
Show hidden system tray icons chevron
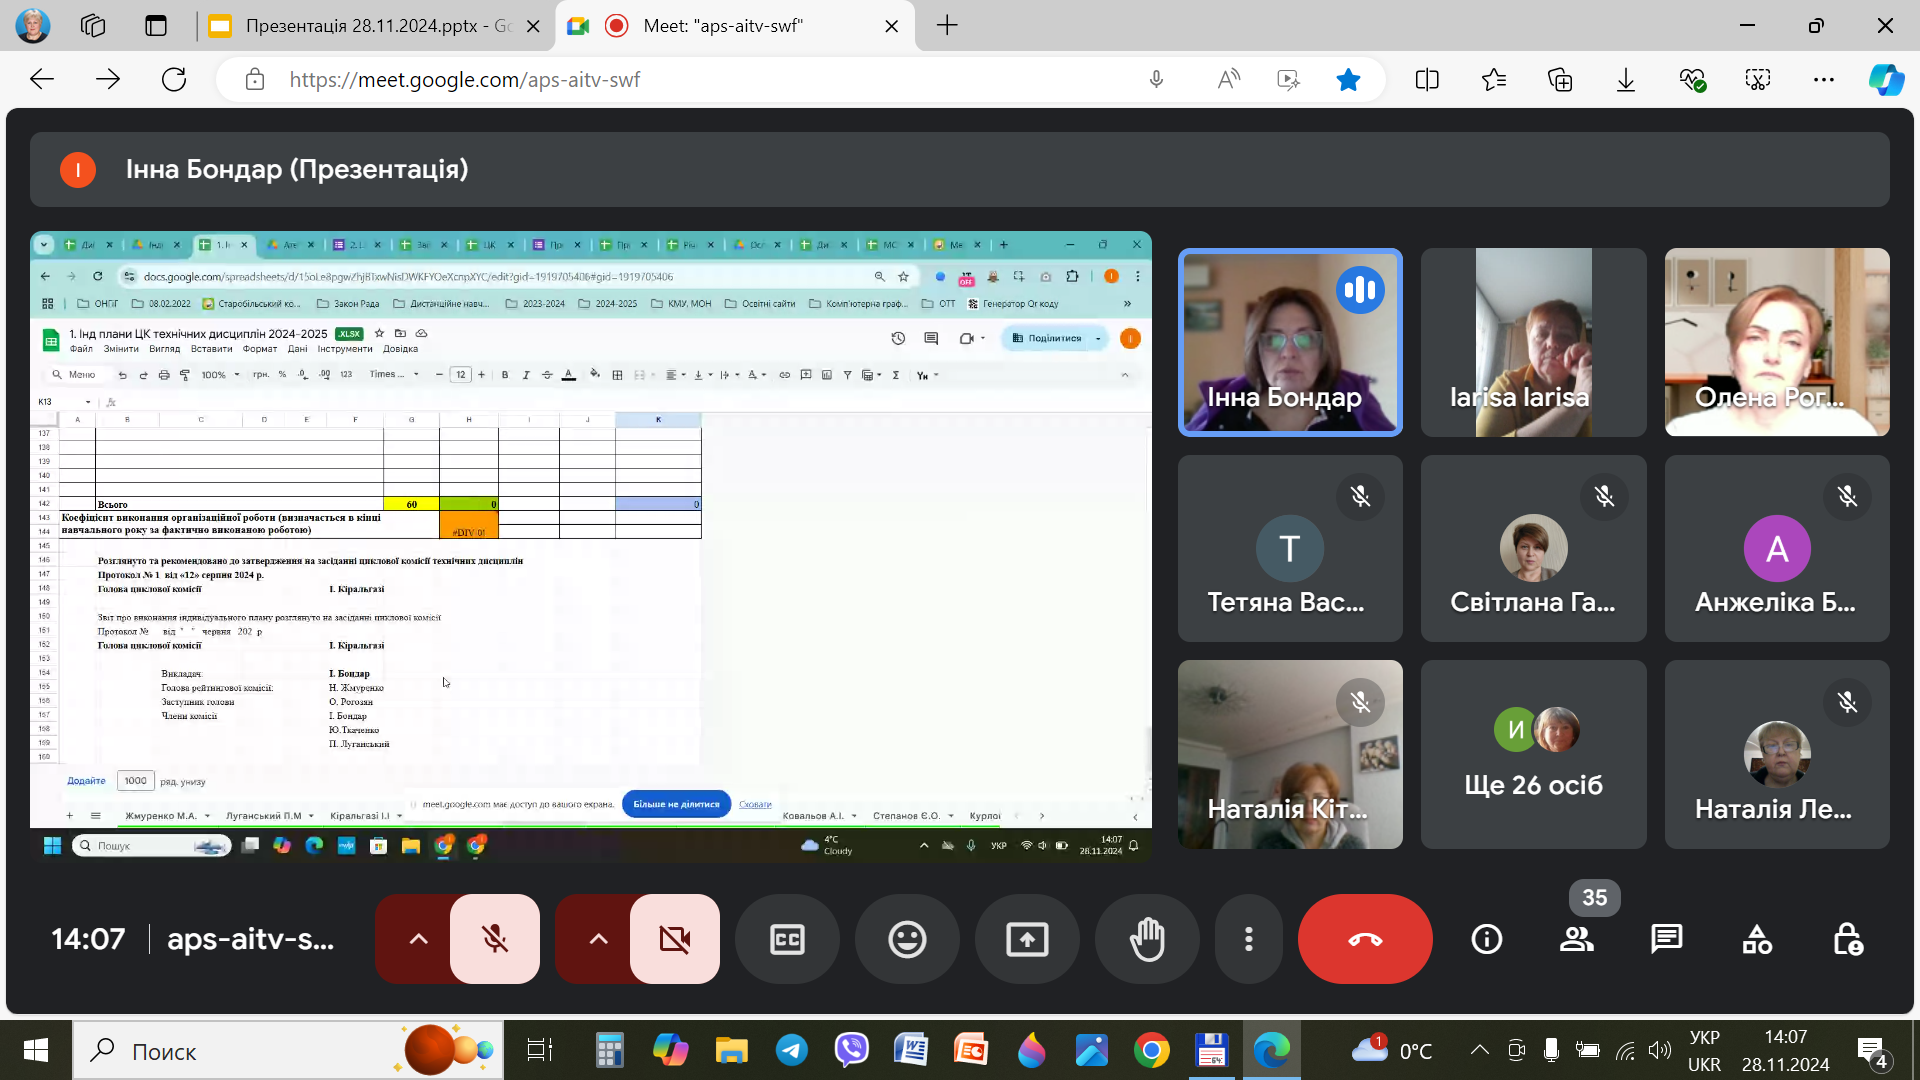(x=1479, y=1050)
